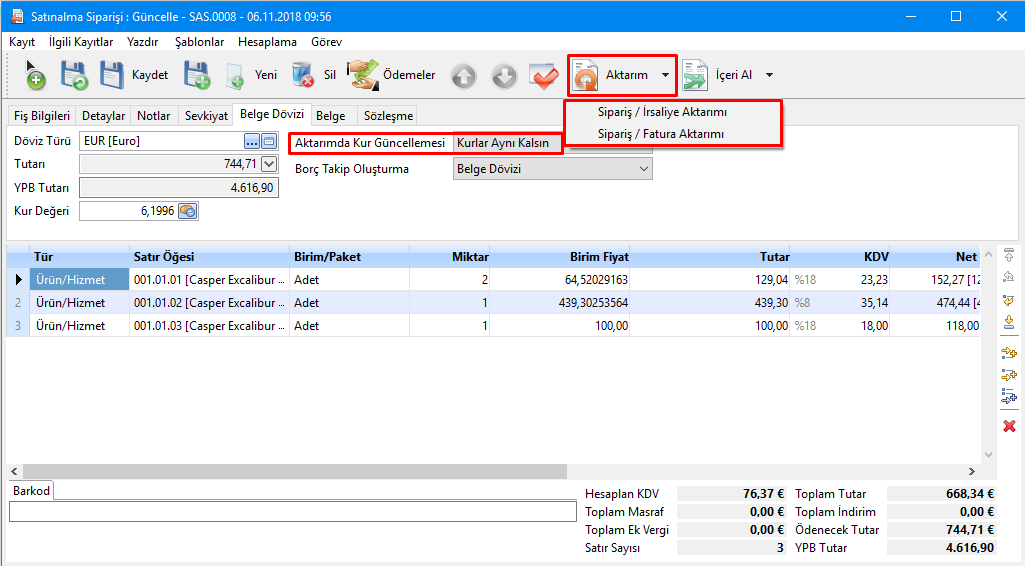This screenshot has height=566, width=1025.
Task: Click the red checkmark approval icon
Action: click(x=544, y=76)
